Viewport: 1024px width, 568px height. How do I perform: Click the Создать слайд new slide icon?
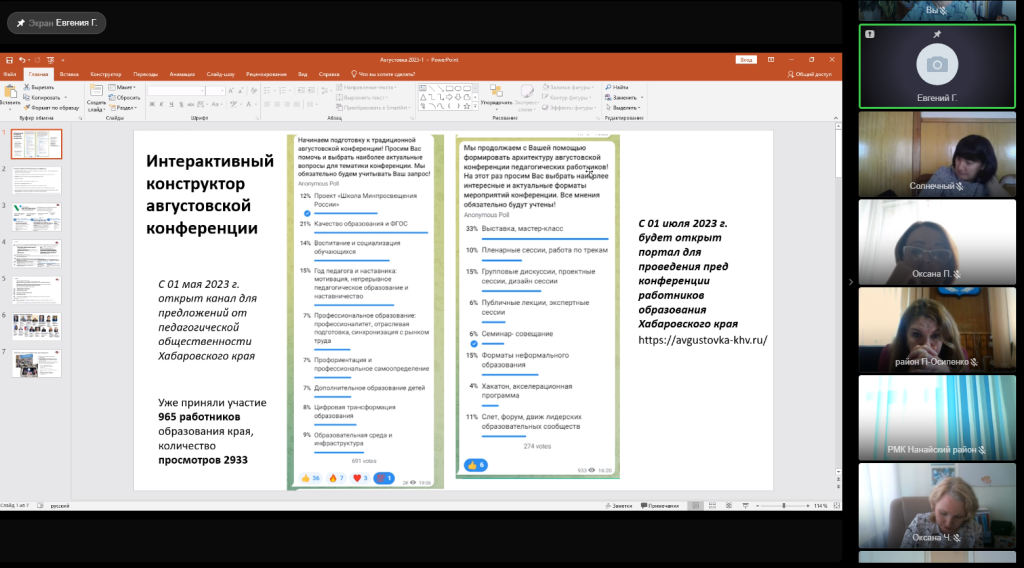point(96,91)
